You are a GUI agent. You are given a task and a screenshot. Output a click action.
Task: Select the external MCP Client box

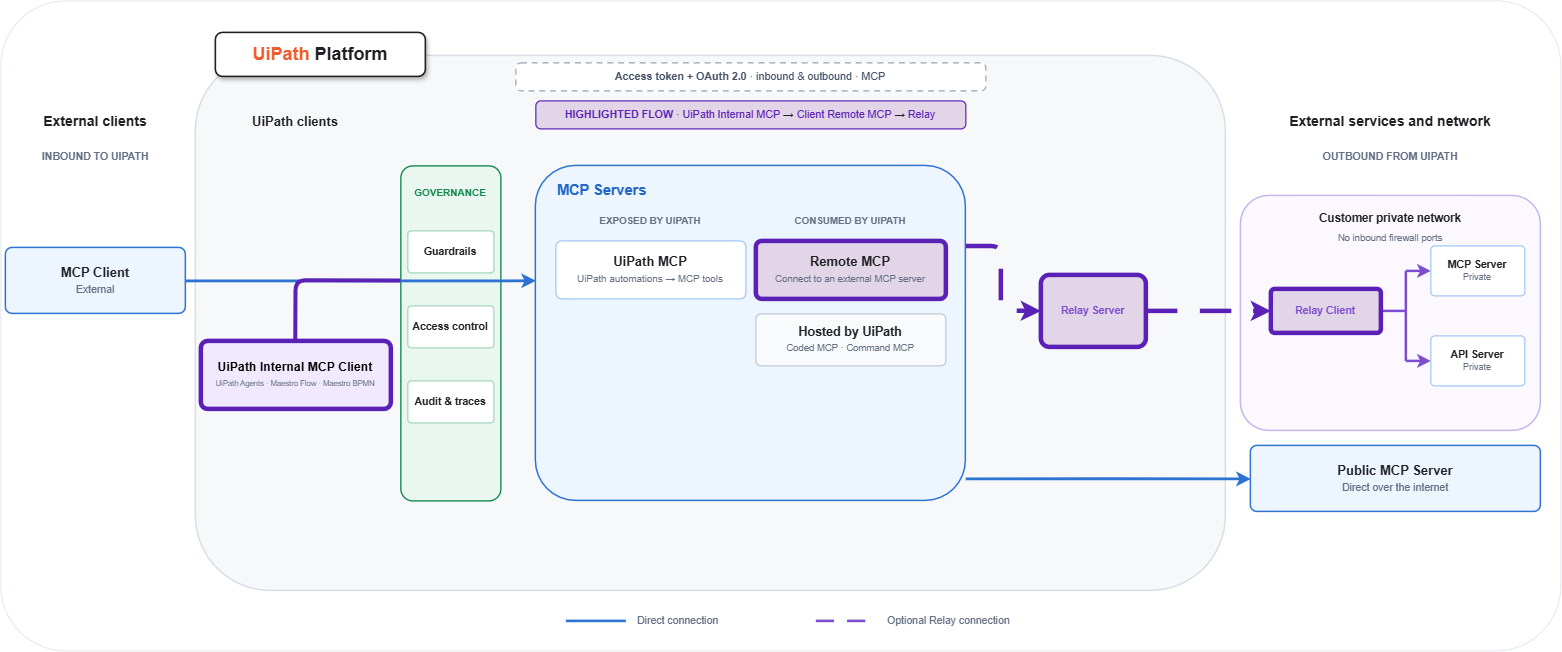[x=95, y=280]
